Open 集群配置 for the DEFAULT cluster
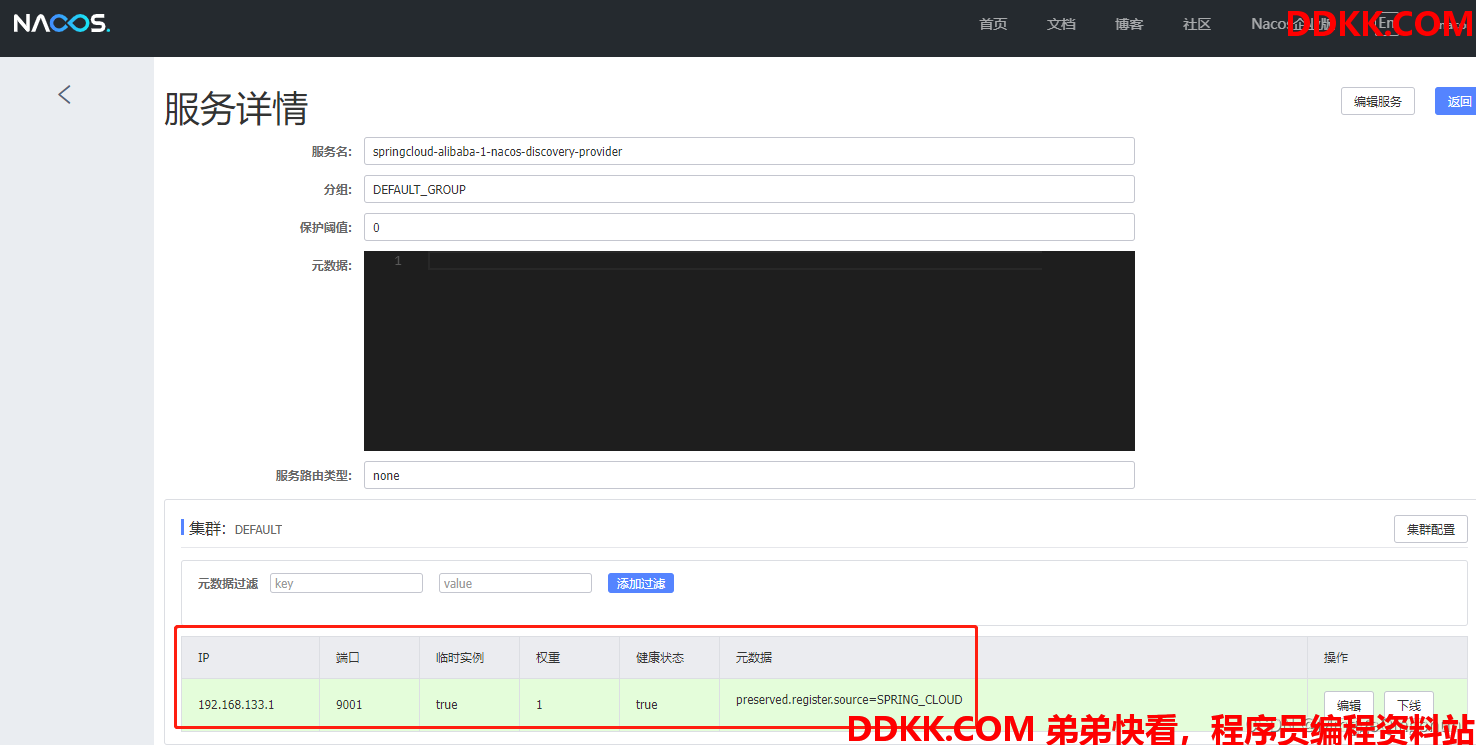 coord(1430,529)
